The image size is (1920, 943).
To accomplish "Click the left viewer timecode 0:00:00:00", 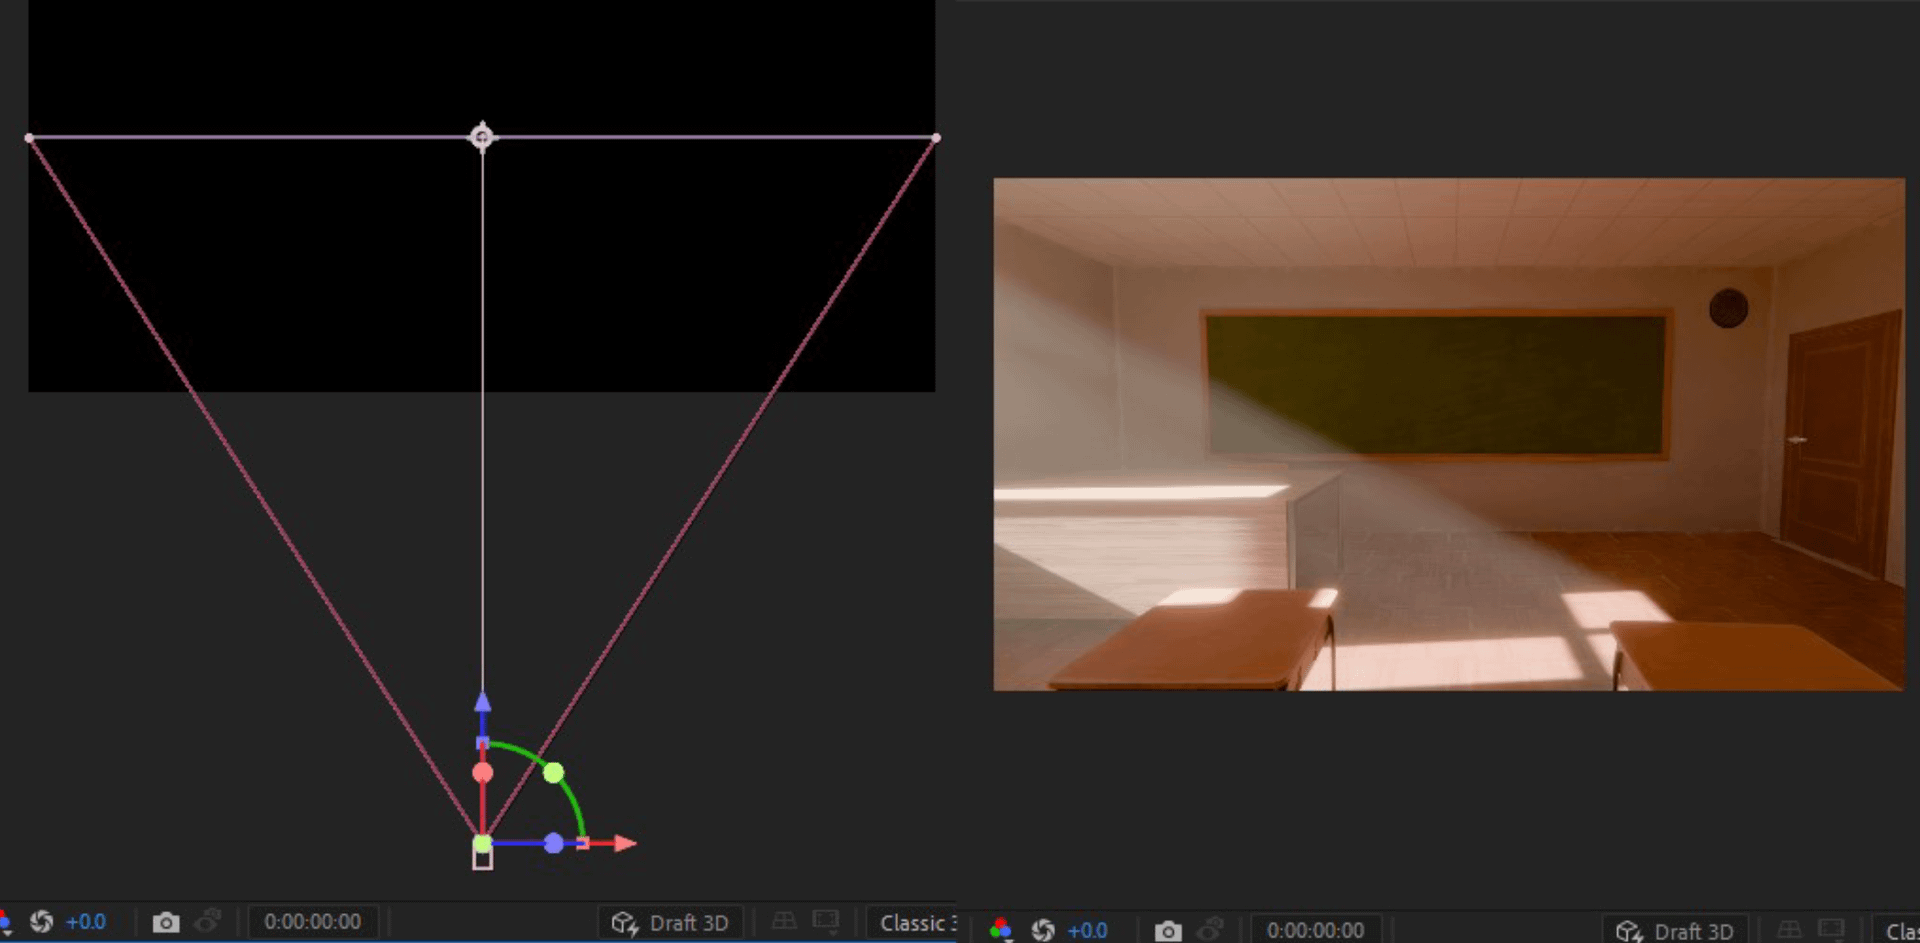I will coord(312,922).
